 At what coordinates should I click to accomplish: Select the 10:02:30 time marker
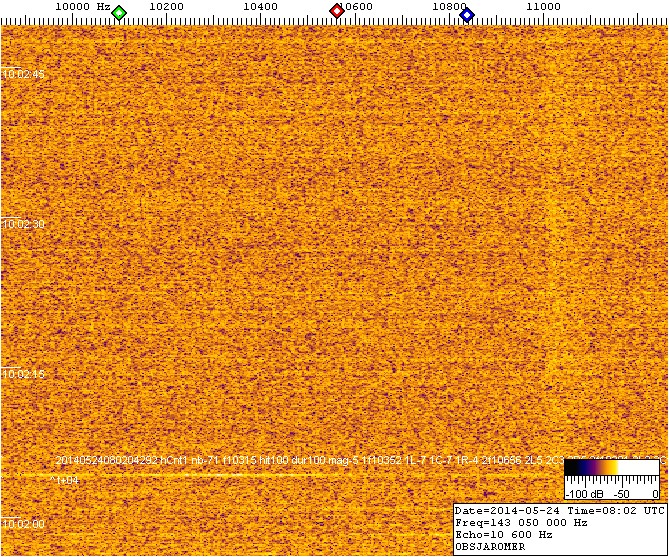[24, 224]
